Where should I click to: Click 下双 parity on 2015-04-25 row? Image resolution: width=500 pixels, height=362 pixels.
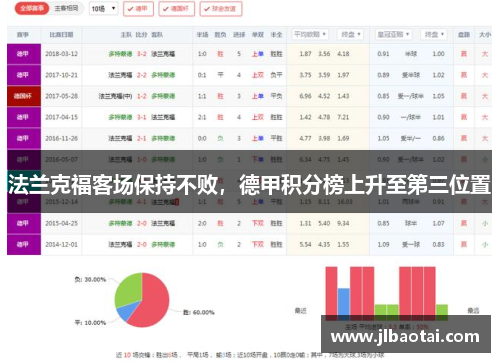pyautogui.click(x=258, y=223)
